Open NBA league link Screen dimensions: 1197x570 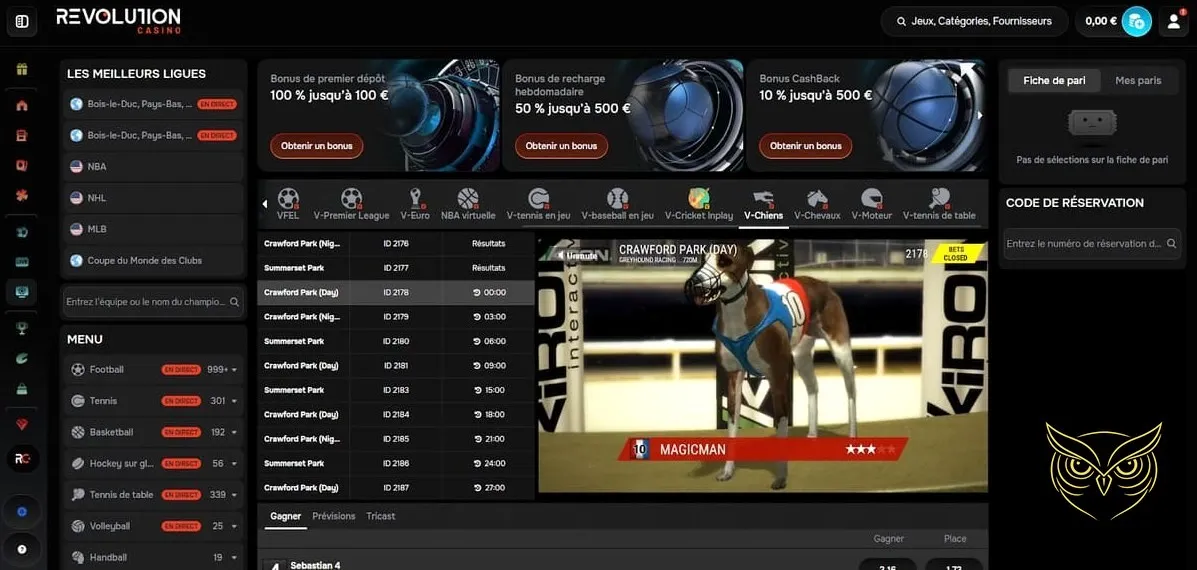[x=153, y=166]
